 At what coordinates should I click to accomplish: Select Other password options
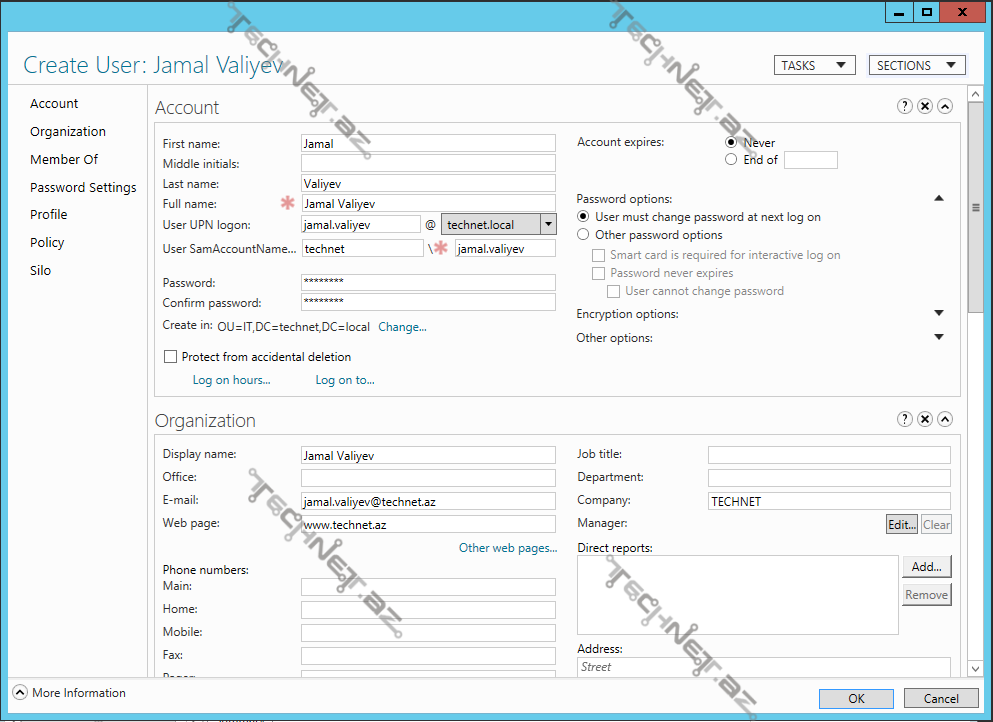pos(582,234)
